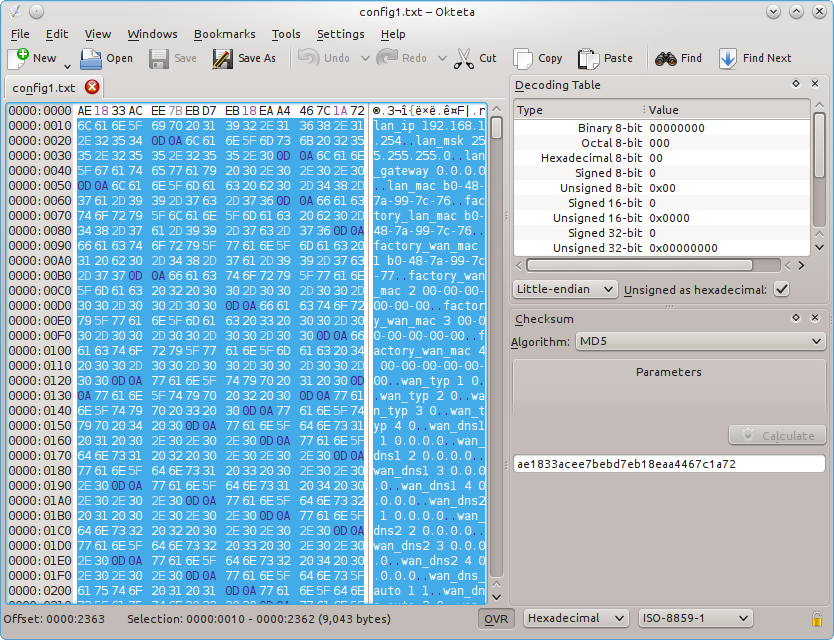Open the Tools menu

click(x=286, y=34)
